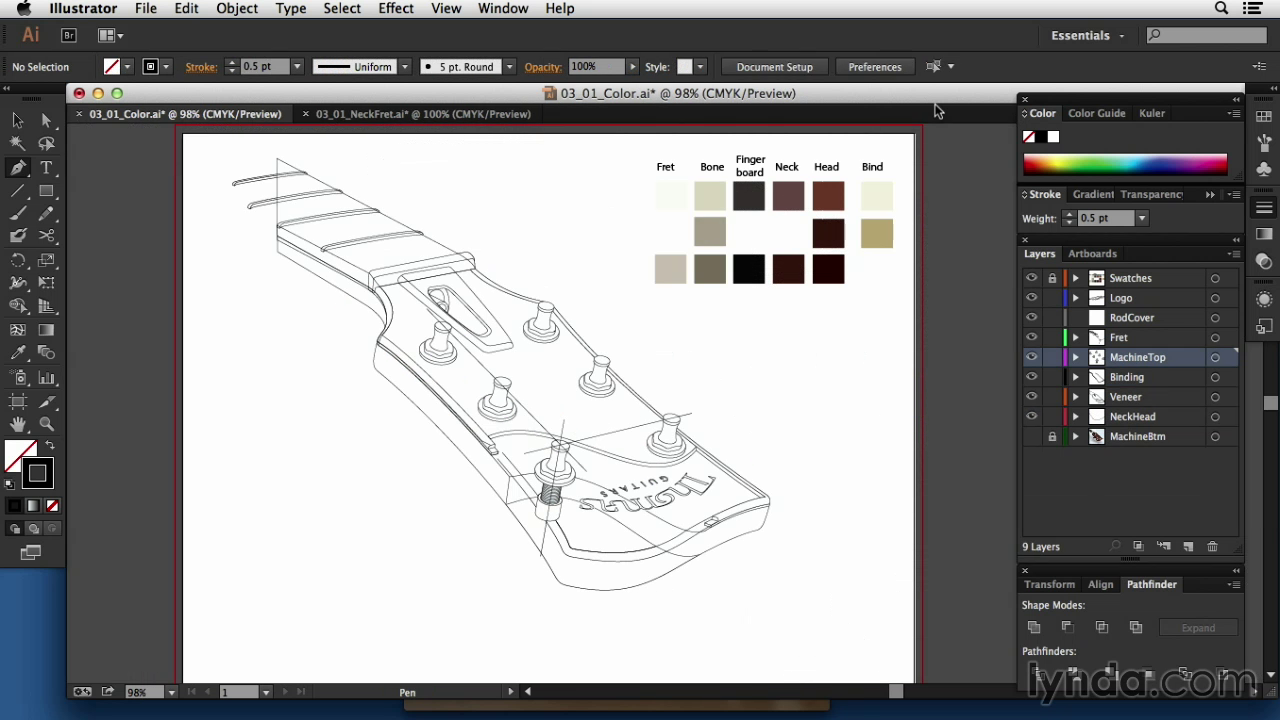Expand the Logo layer contents

[1076, 298]
